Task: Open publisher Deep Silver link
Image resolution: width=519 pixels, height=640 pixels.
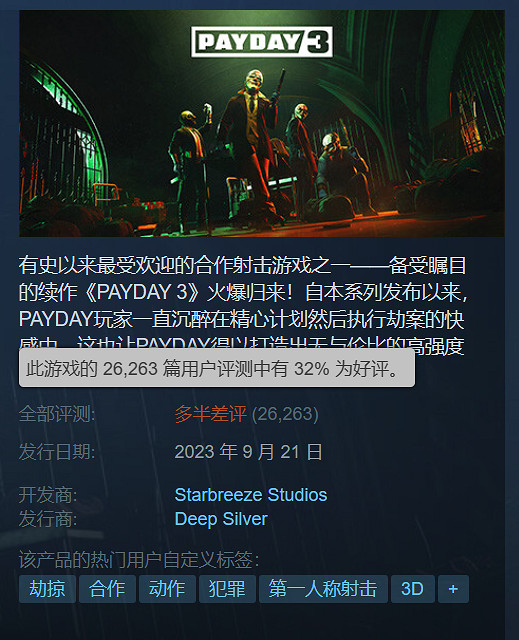Action: coord(221,519)
